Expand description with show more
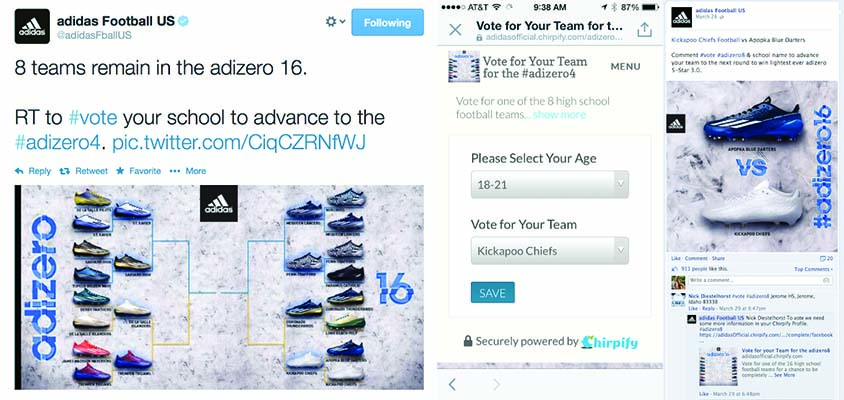The width and height of the screenshot is (844, 400). [x=559, y=115]
